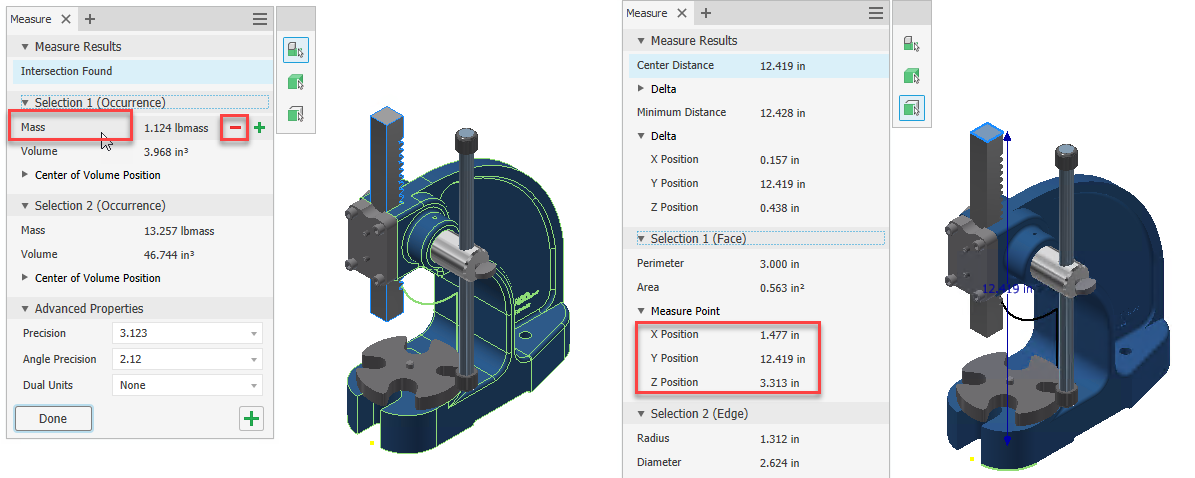Click the red minus icon beside Mass
Screen dimensions: 1195x478
[235, 128]
